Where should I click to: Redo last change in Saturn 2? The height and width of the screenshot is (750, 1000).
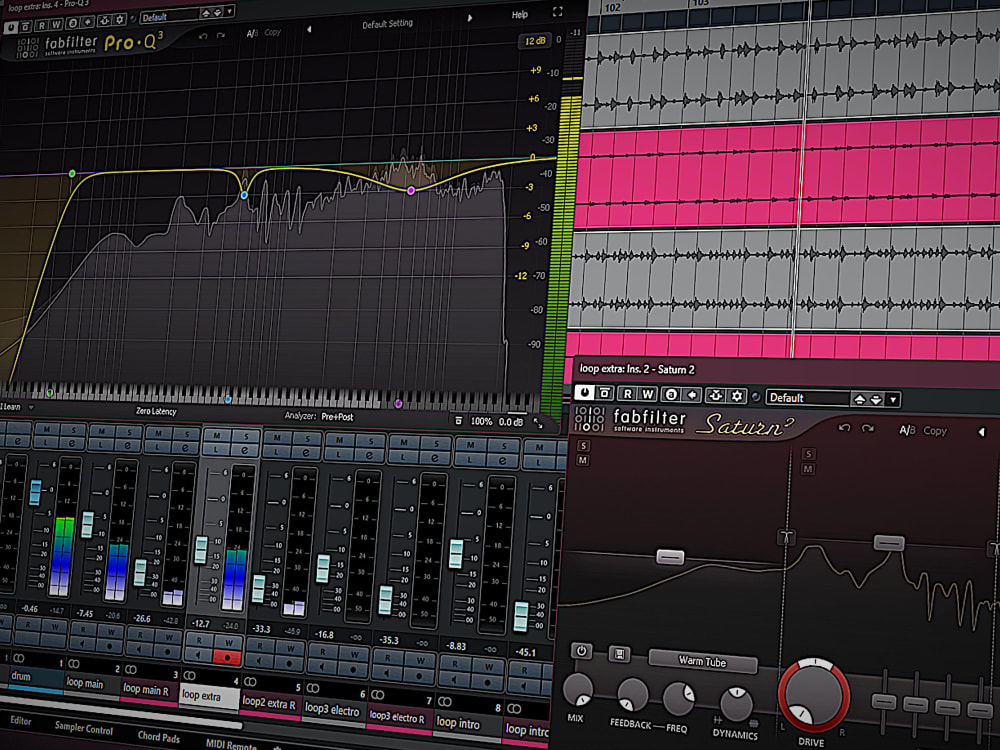(x=868, y=429)
